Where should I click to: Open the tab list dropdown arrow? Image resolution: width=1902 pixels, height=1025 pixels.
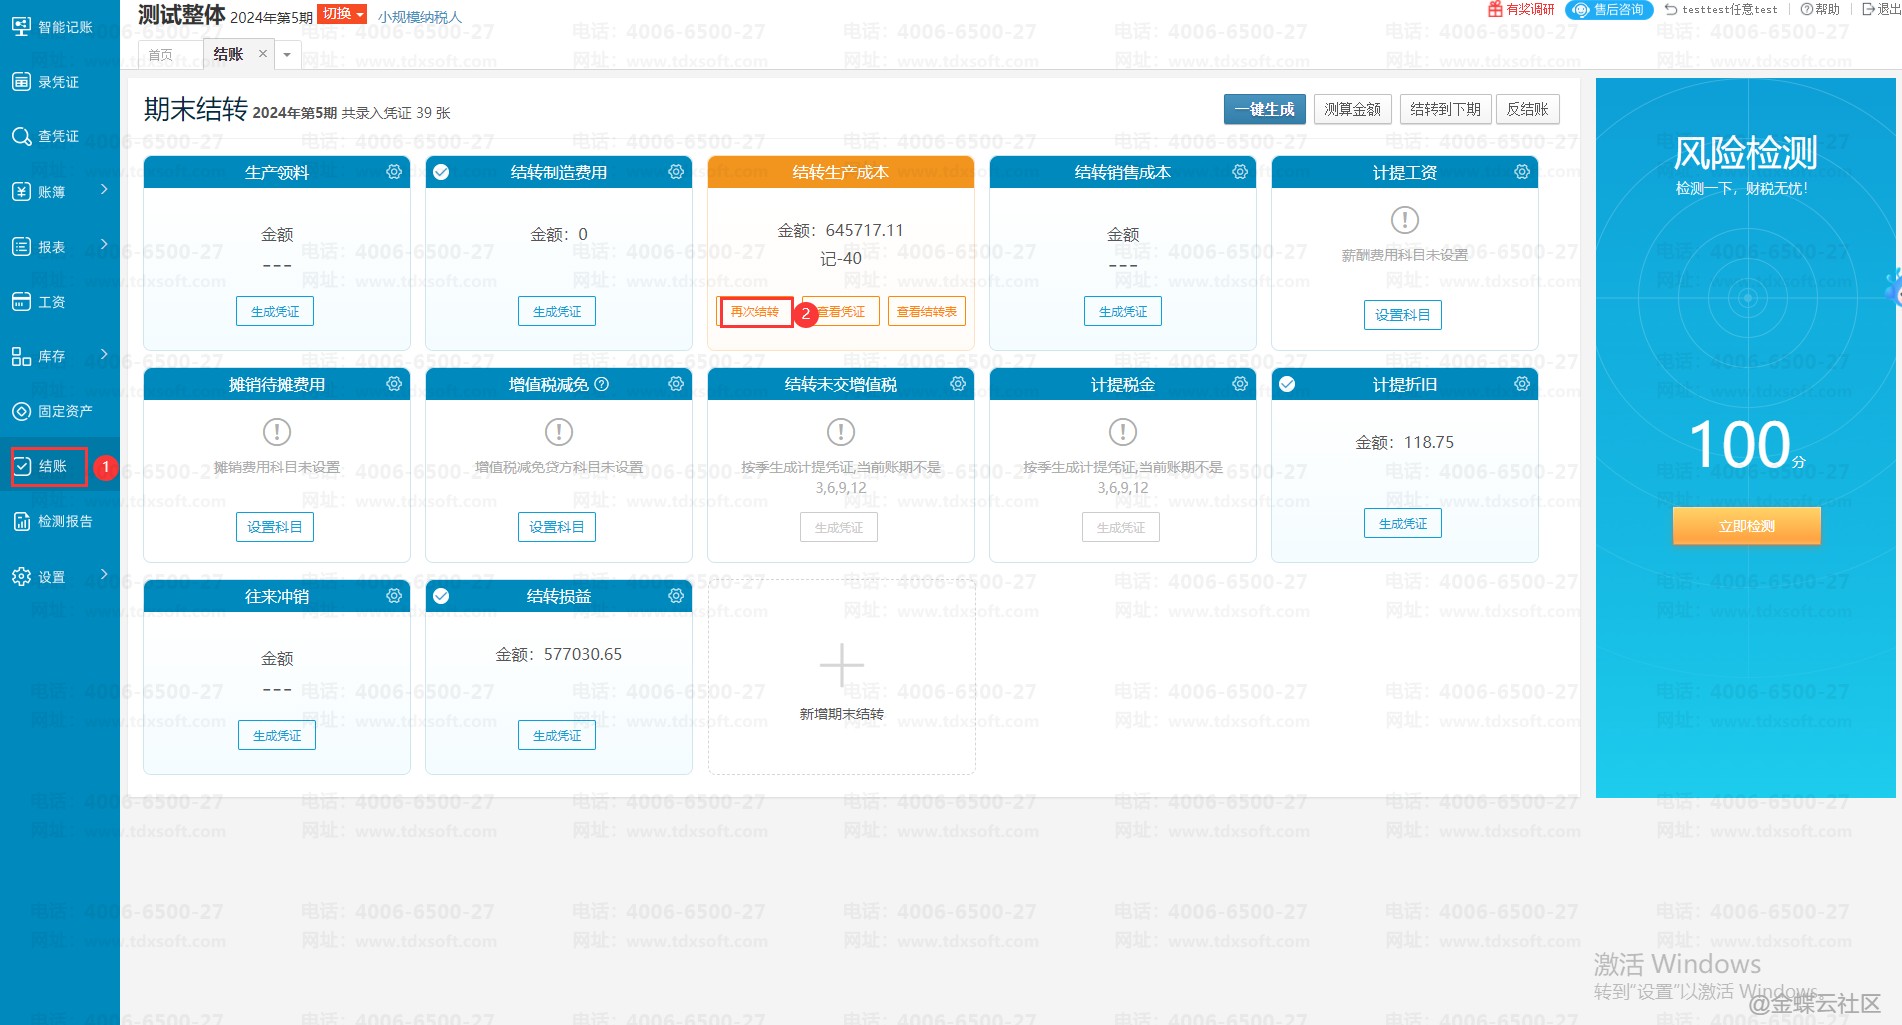point(287,55)
